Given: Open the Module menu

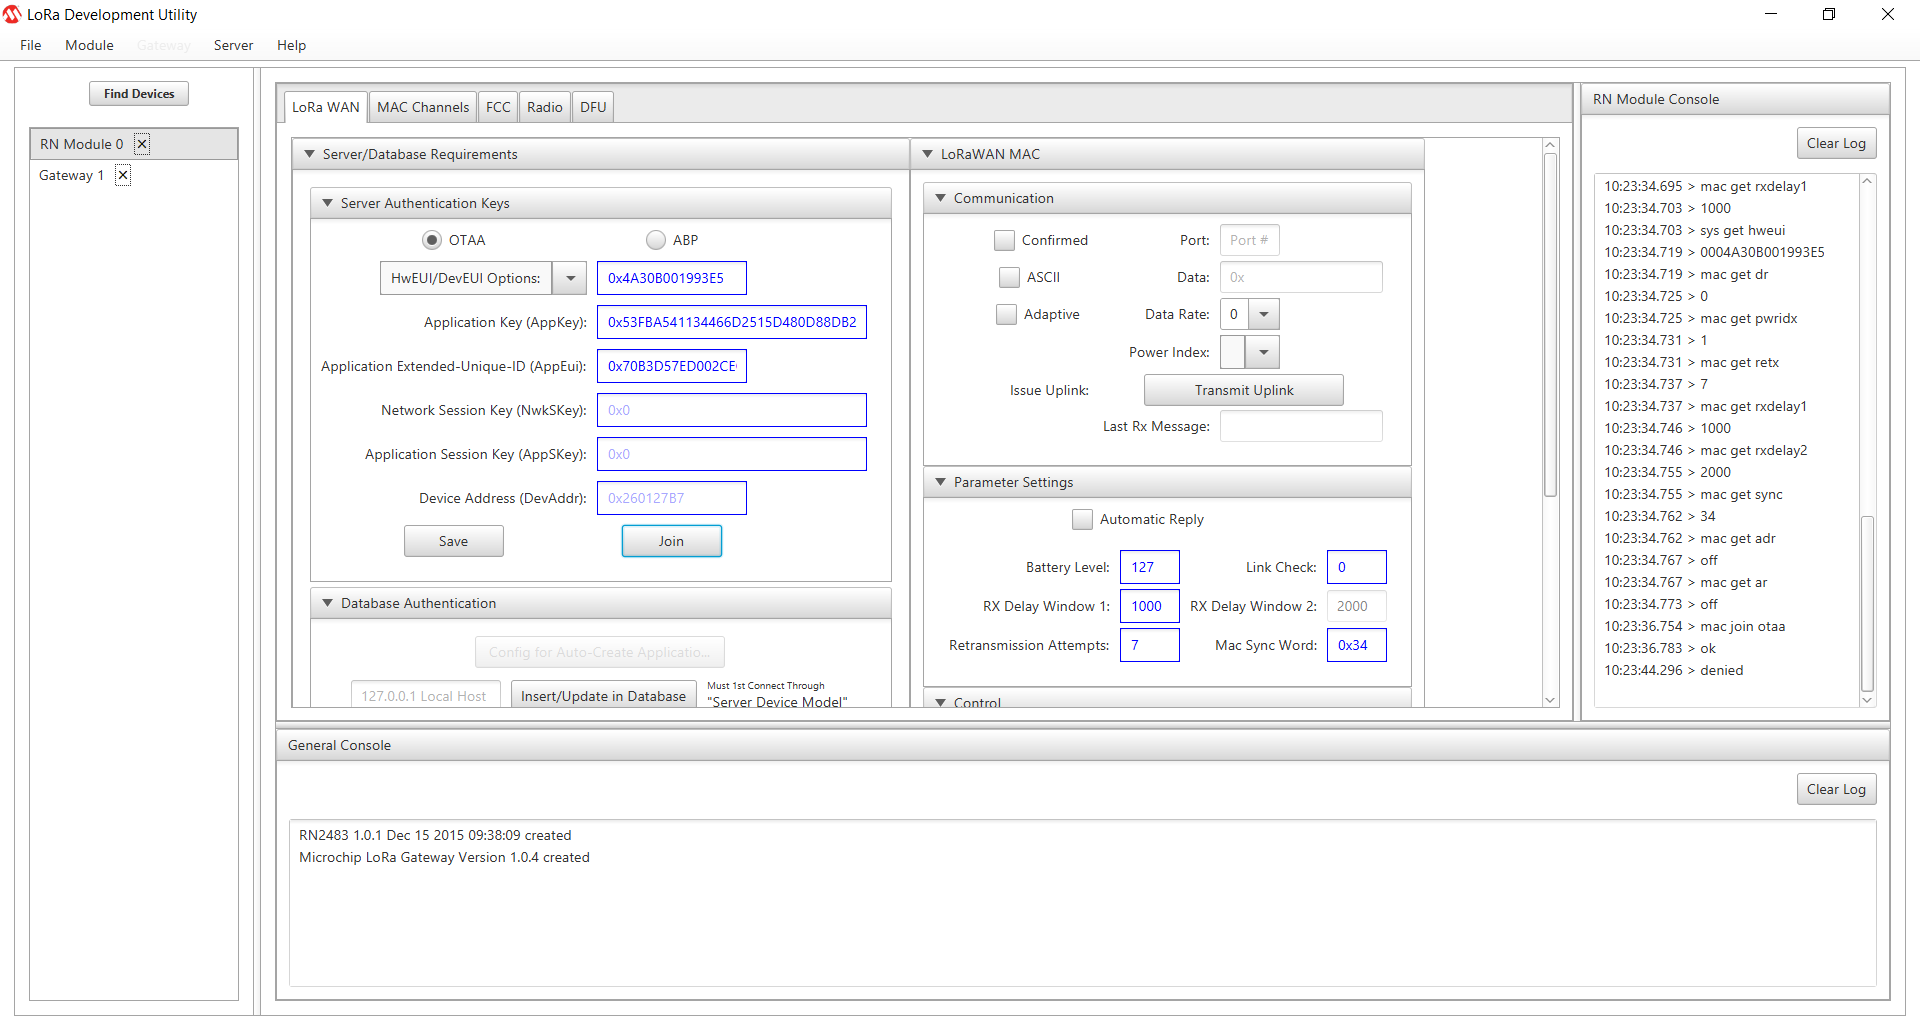Looking at the screenshot, I should 89,45.
